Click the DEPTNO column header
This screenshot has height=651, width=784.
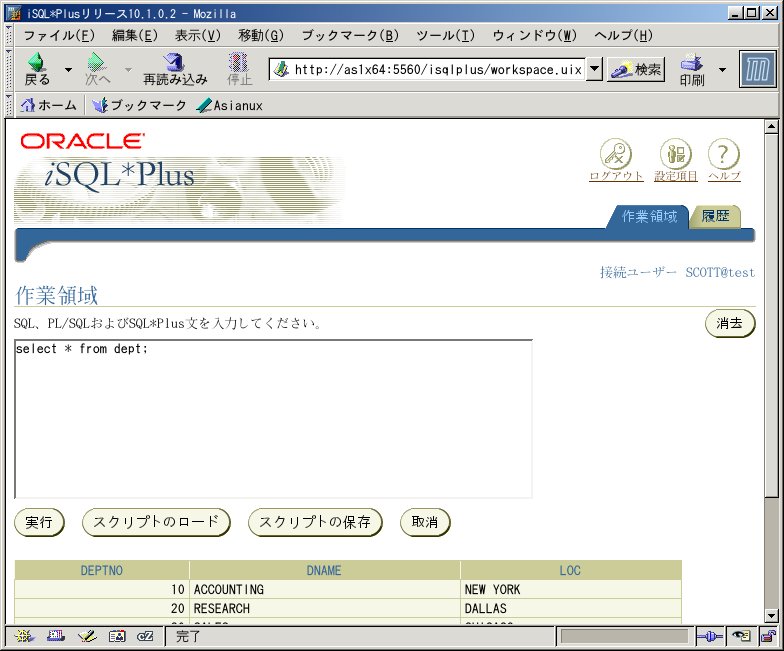coord(102,570)
